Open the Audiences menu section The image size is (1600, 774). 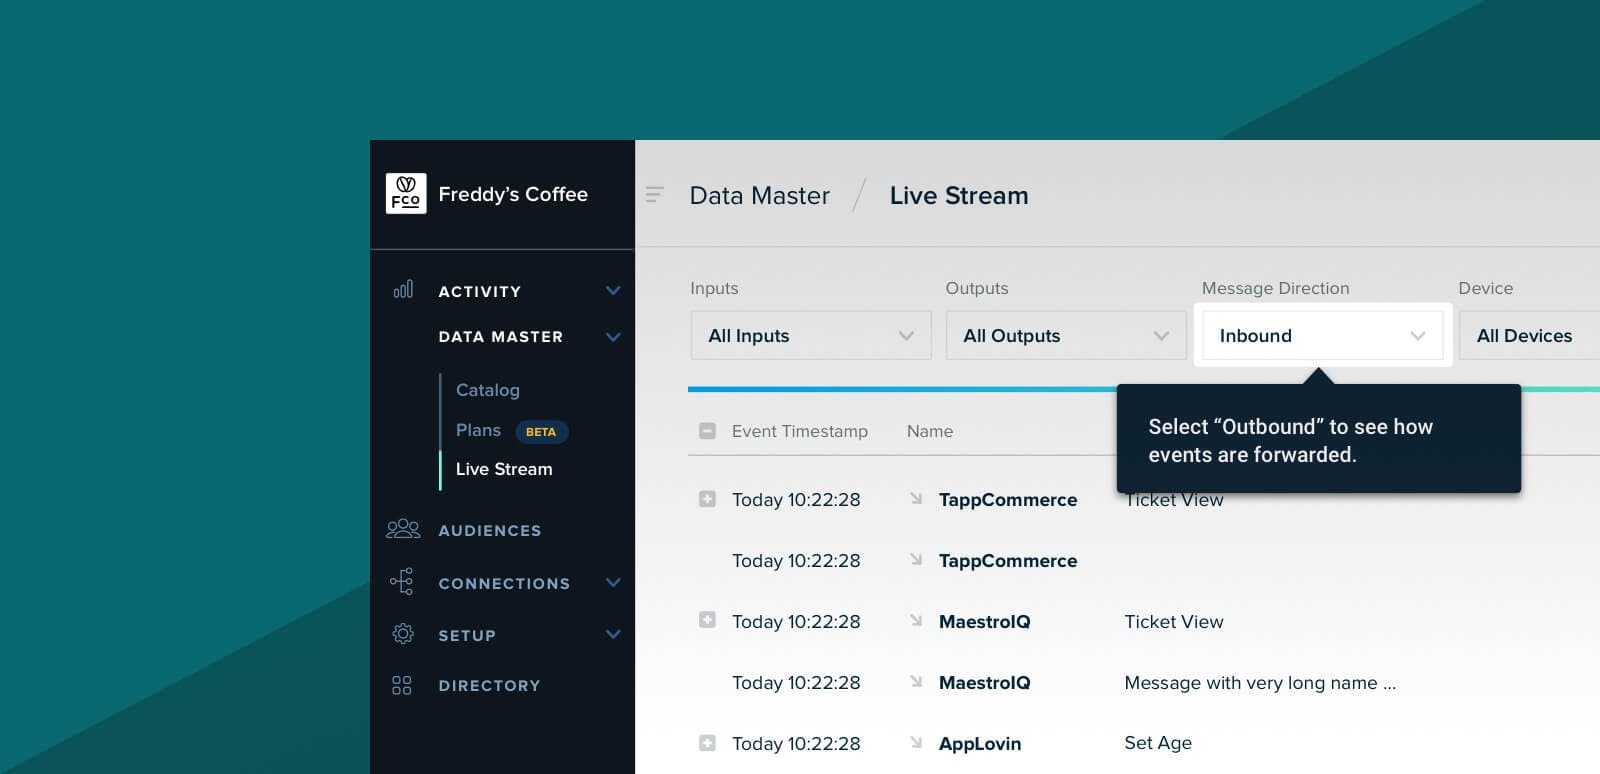coord(490,530)
